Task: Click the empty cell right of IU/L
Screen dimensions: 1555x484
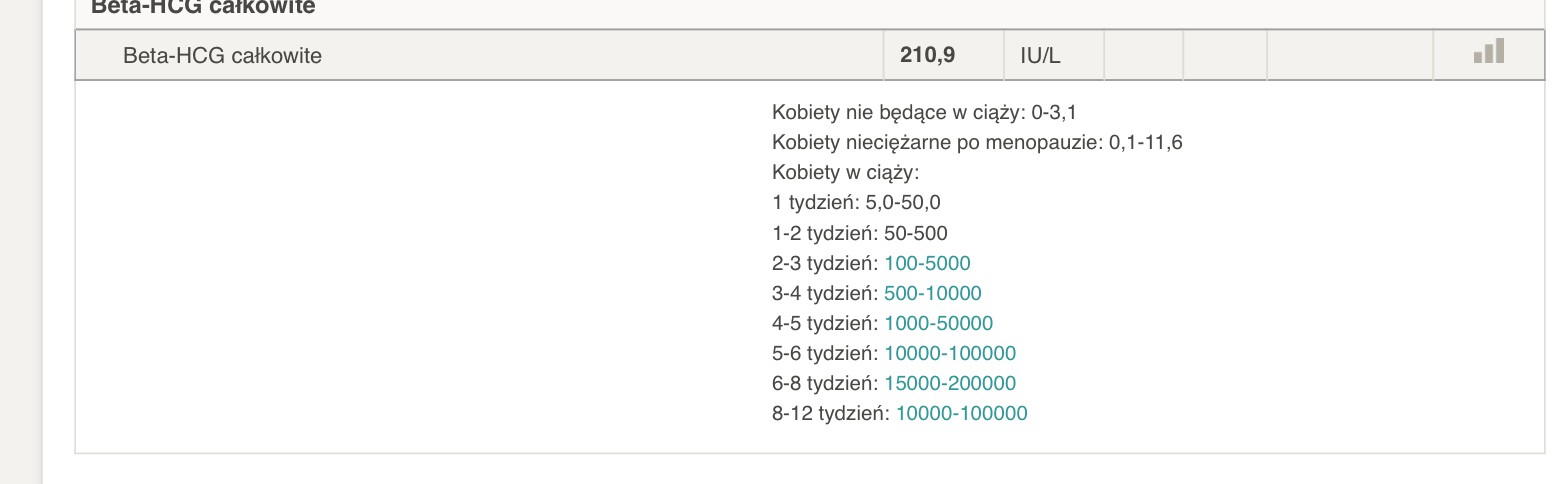Action: click(1143, 56)
